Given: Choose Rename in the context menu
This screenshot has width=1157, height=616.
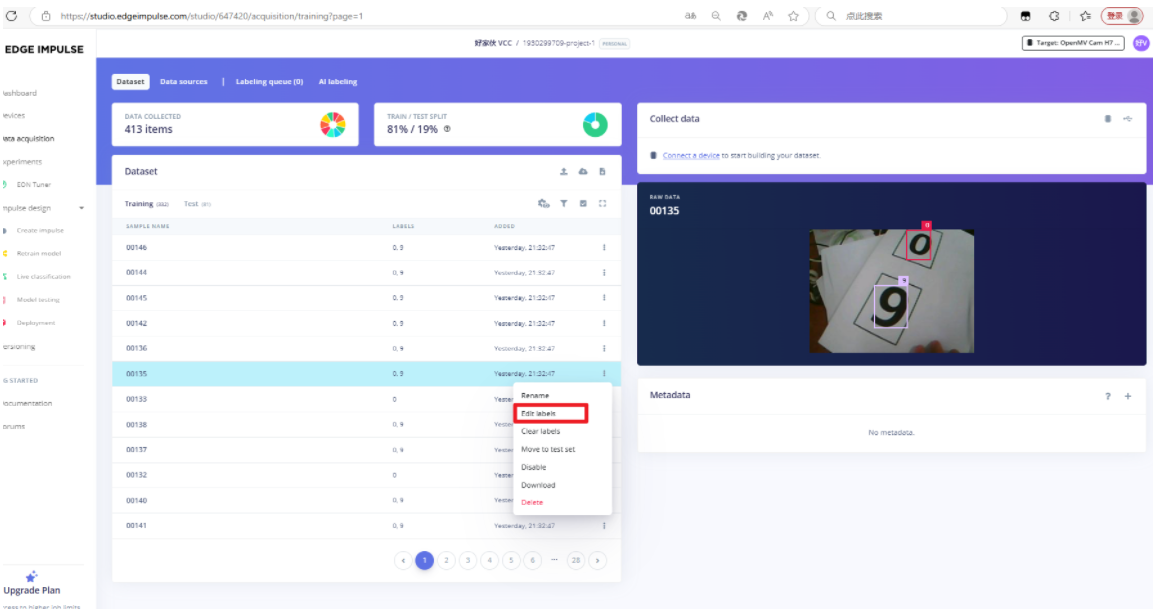Looking at the screenshot, I should (x=535, y=395).
